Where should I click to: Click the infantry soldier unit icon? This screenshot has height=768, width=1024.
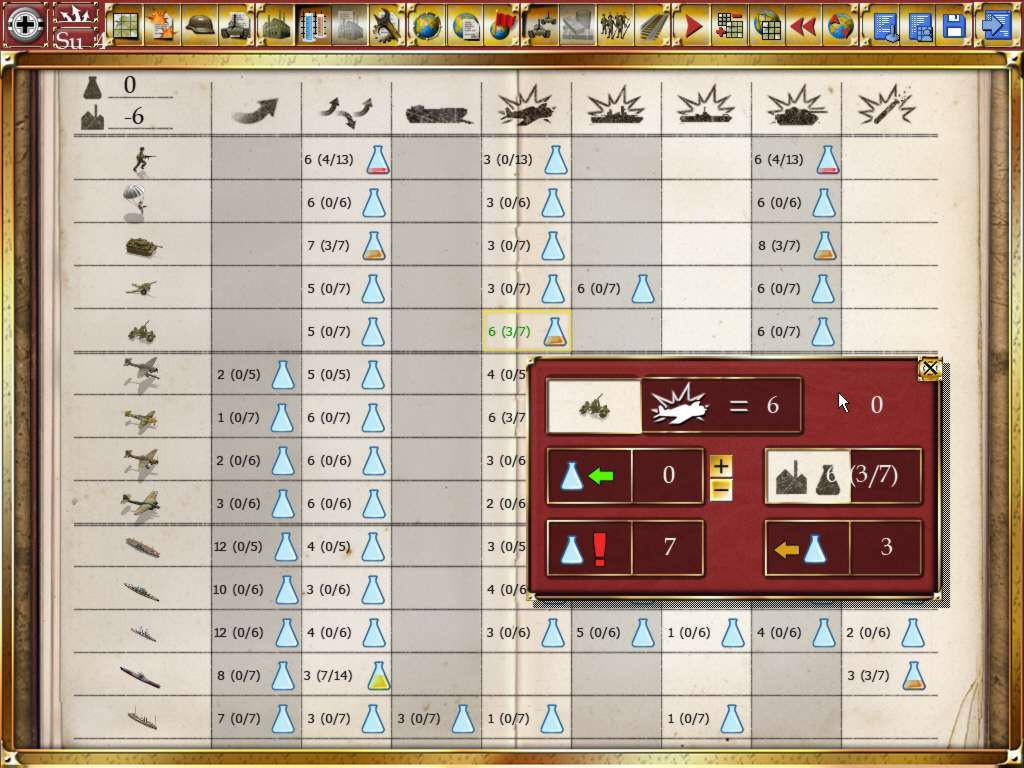144,159
